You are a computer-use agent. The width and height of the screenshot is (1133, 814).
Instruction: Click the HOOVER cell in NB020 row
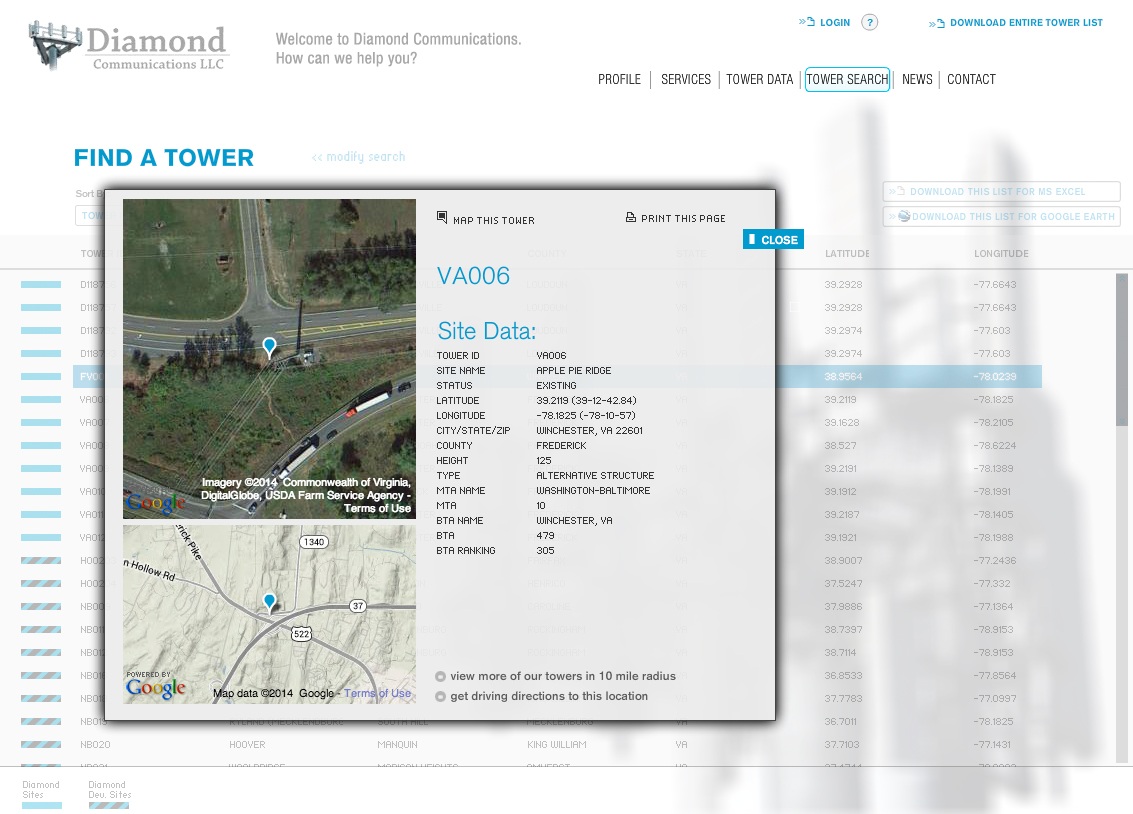(x=247, y=745)
